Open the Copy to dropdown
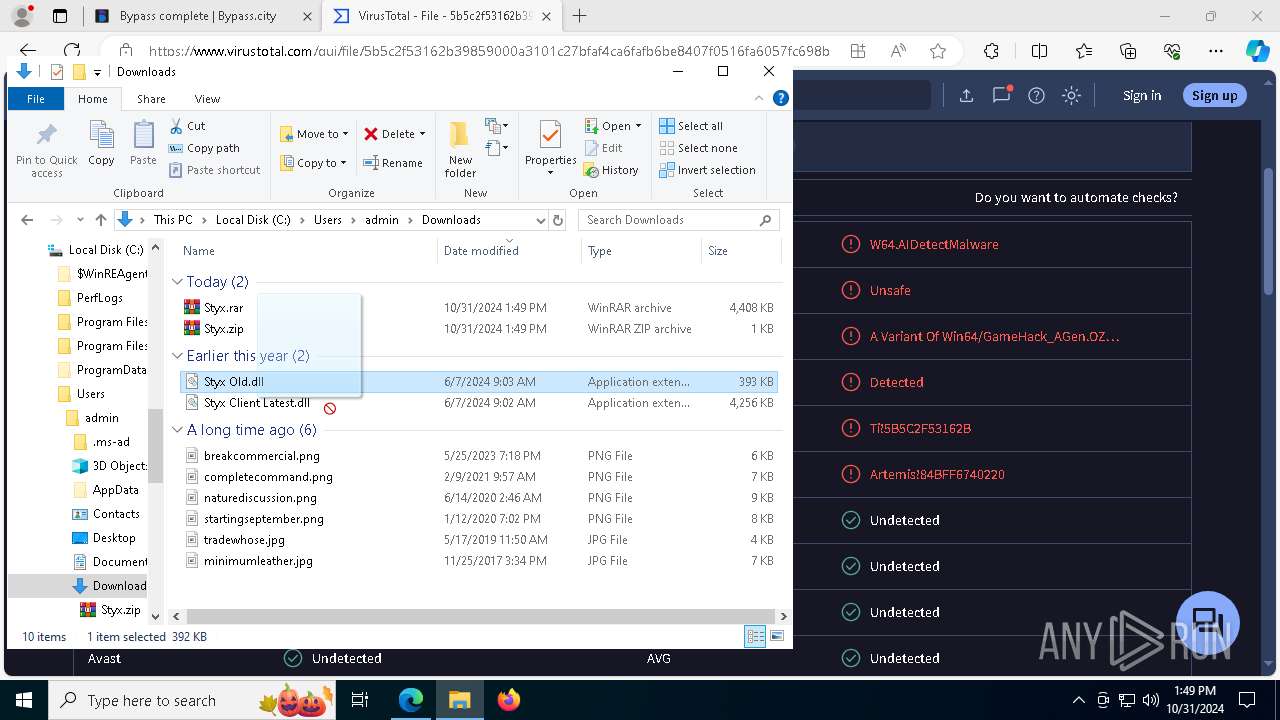1280x720 pixels. [x=313, y=163]
